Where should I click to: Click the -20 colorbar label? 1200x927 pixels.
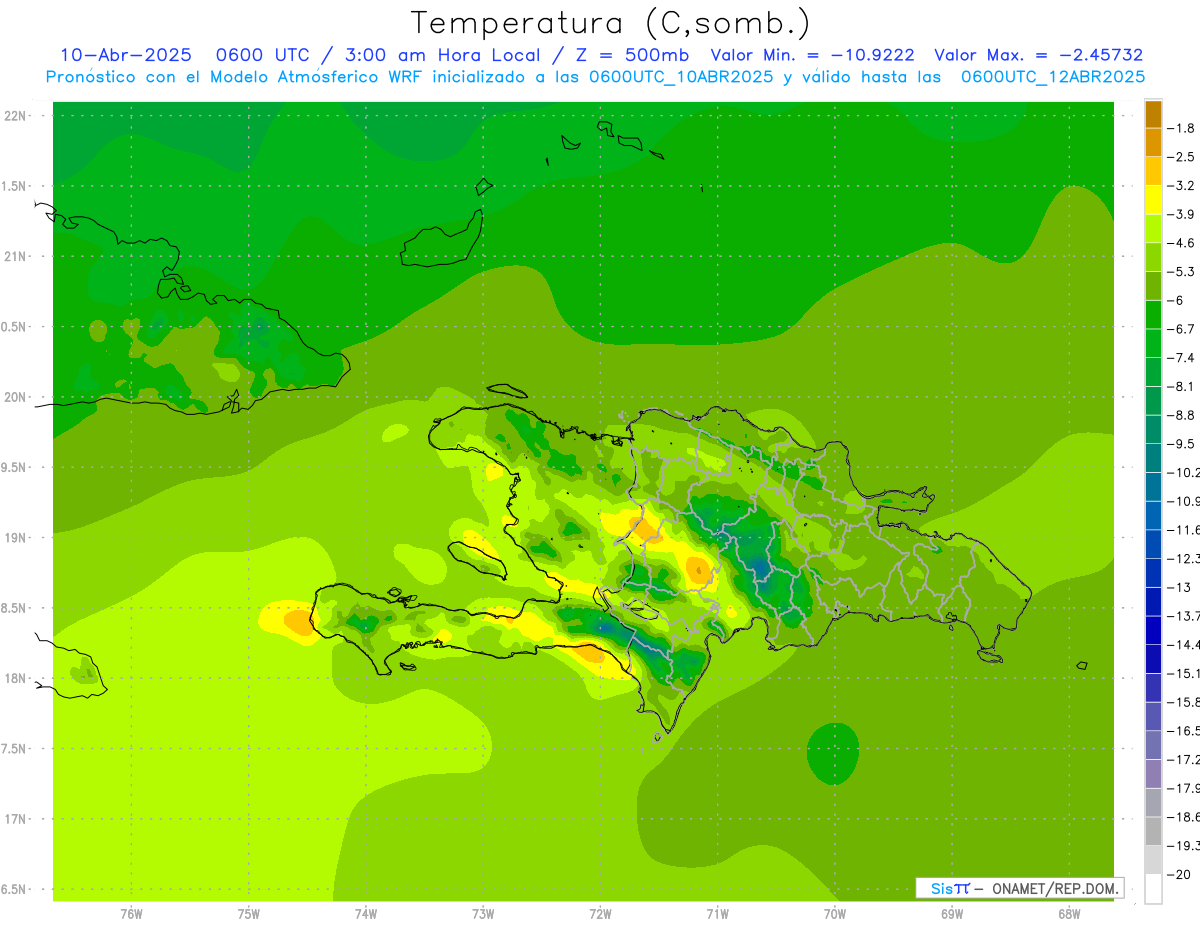click(1181, 875)
